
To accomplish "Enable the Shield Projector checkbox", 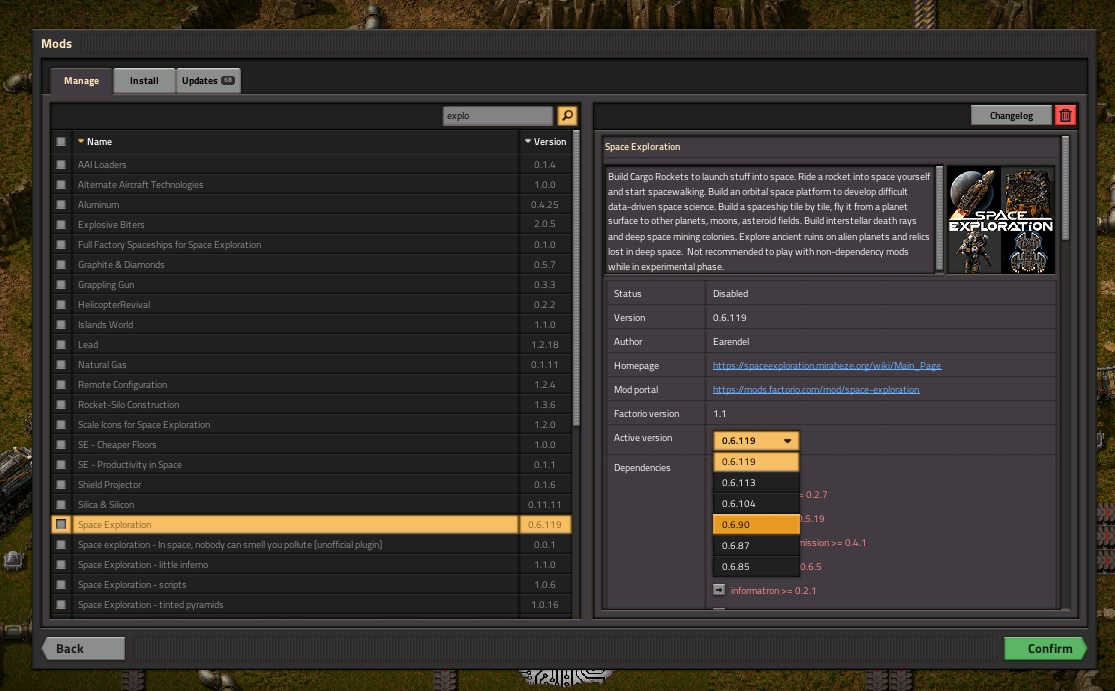I will coord(61,484).
